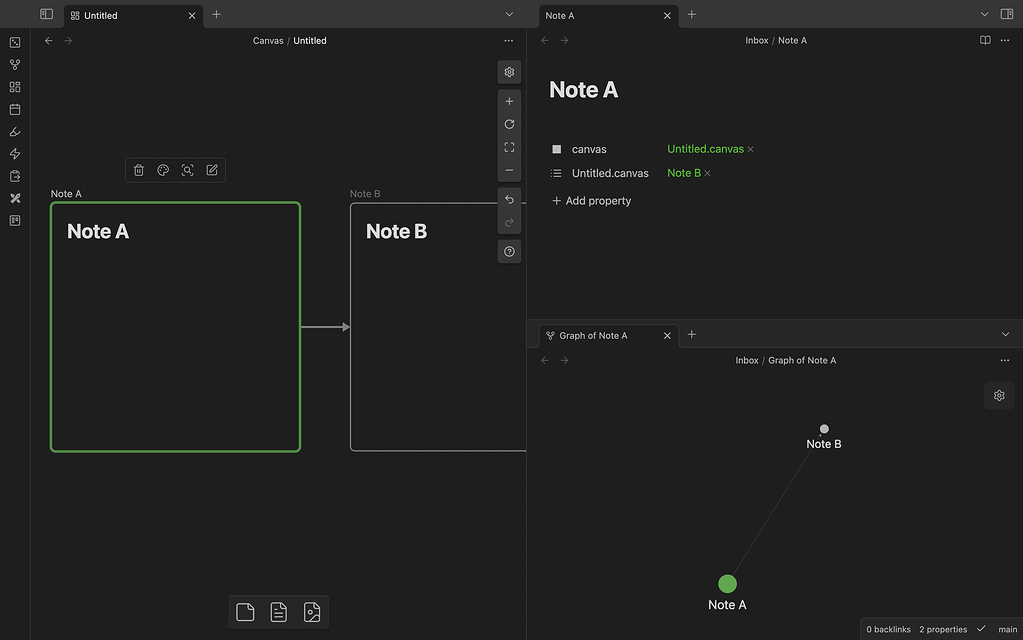Viewport: 1023px width, 640px height.
Task: Open the command palette lightning icon
Action: click(14, 153)
